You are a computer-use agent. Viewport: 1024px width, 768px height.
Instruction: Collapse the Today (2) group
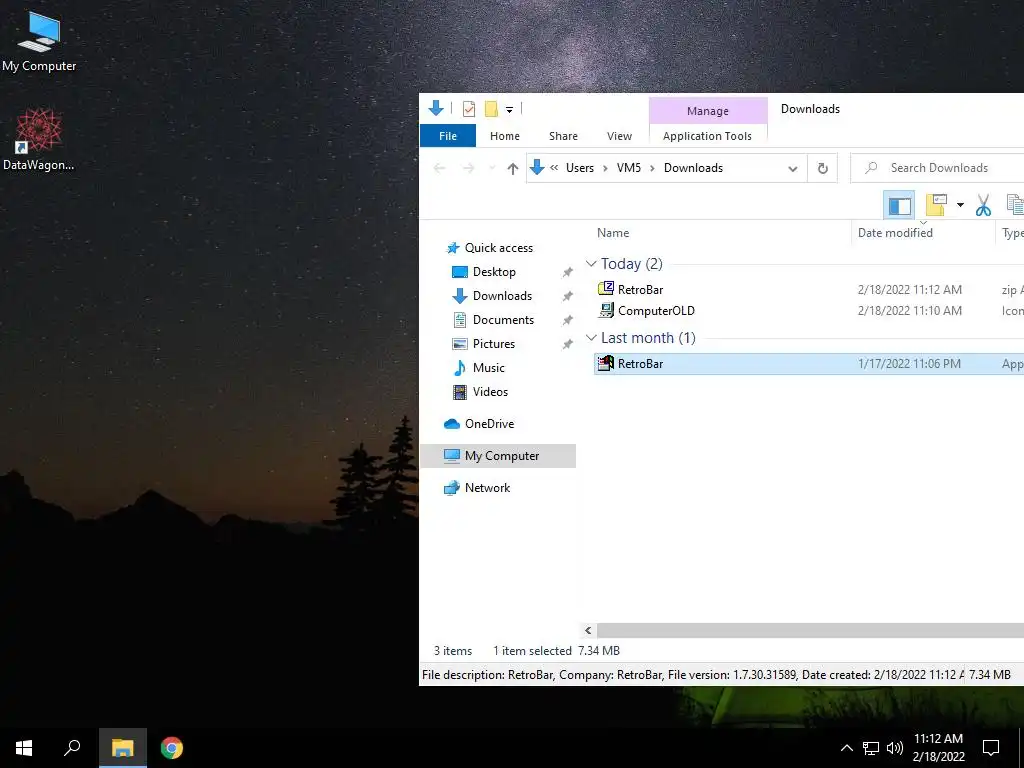click(591, 264)
